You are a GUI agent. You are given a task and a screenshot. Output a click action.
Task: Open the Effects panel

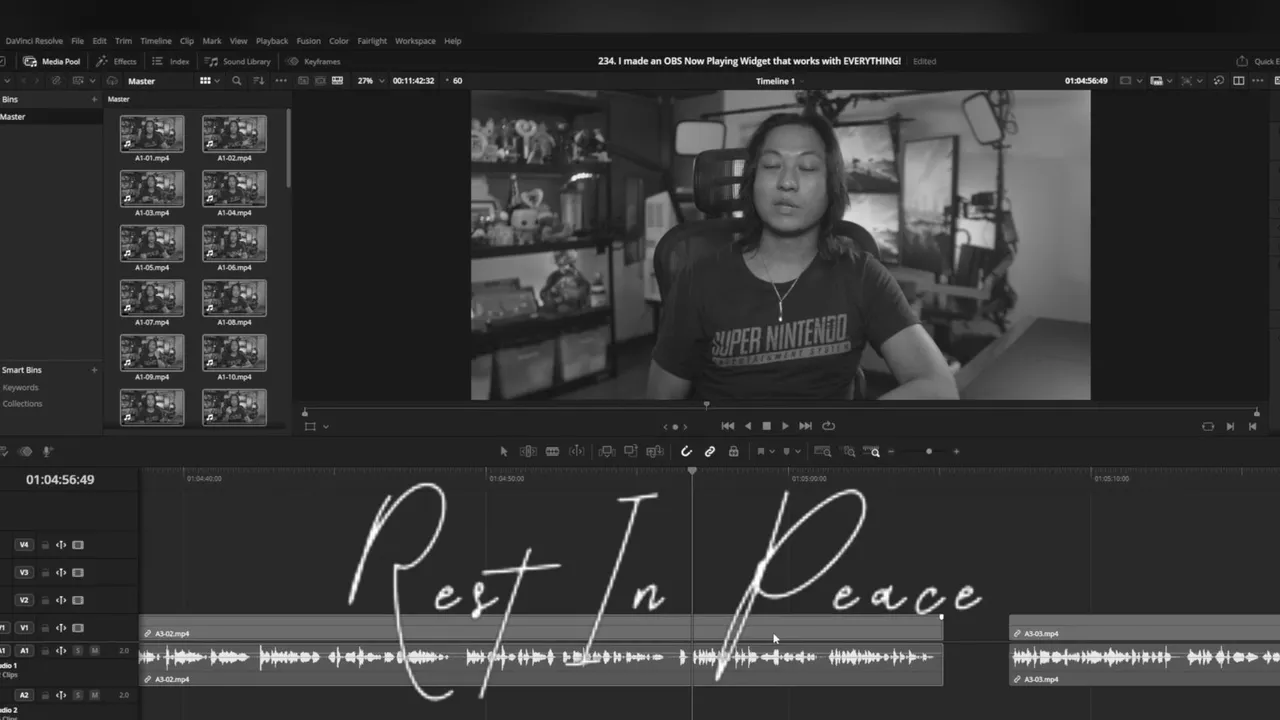tap(116, 61)
